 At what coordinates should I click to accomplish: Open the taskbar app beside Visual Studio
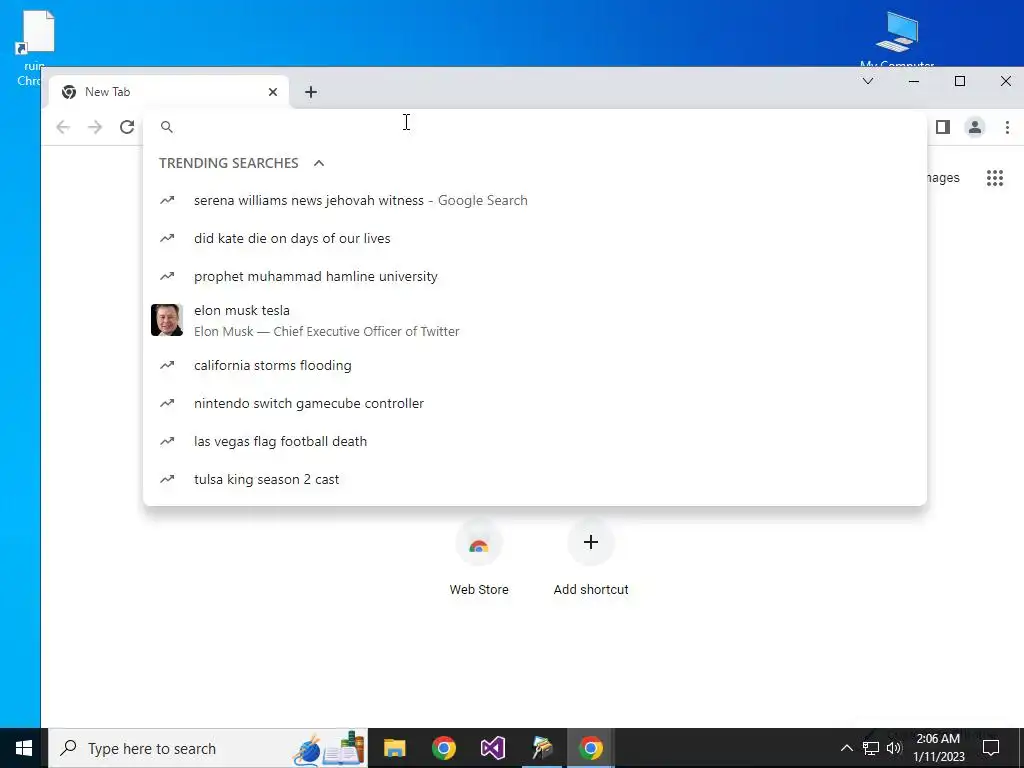pos(541,748)
